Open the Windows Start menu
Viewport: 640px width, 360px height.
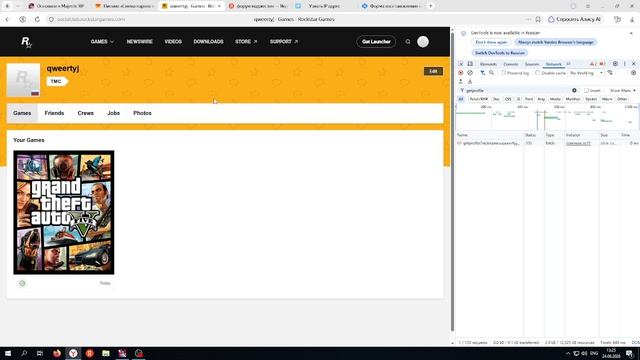point(8,353)
